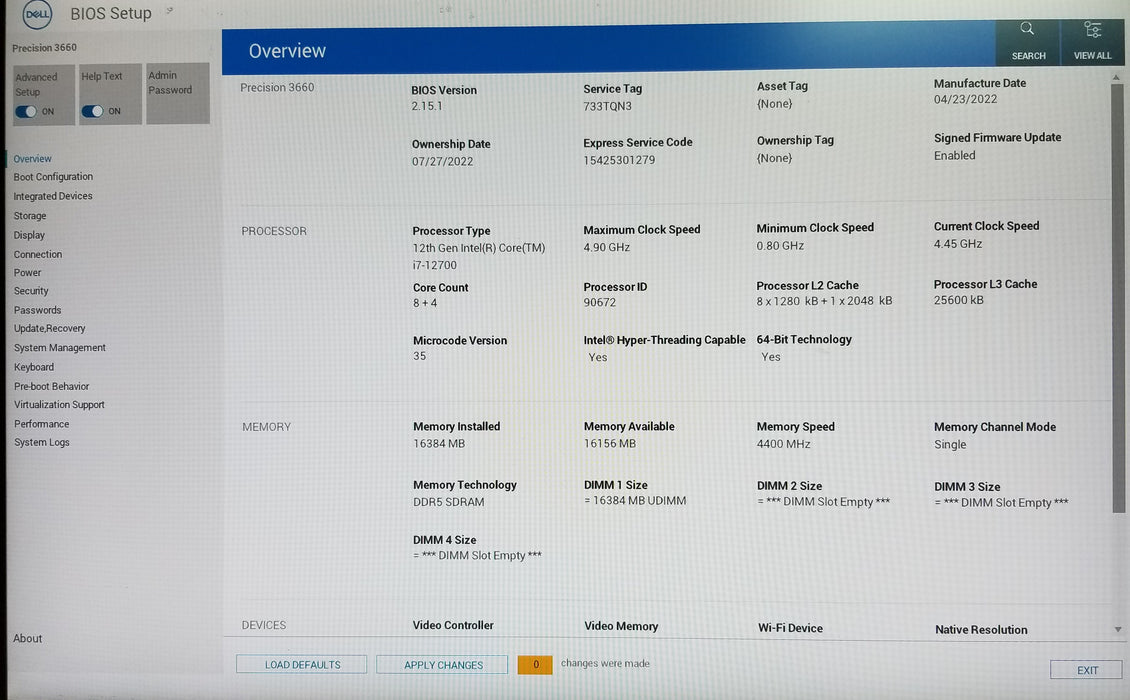Open Update,Recovery section
1130x700 pixels.
(x=50, y=328)
